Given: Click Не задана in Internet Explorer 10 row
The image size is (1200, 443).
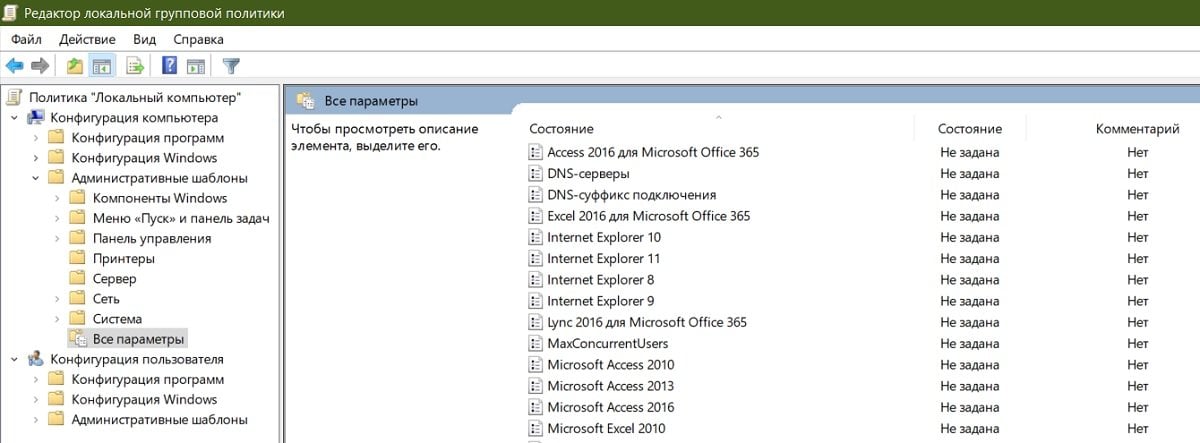Looking at the screenshot, I should pyautogui.click(x=969, y=237).
